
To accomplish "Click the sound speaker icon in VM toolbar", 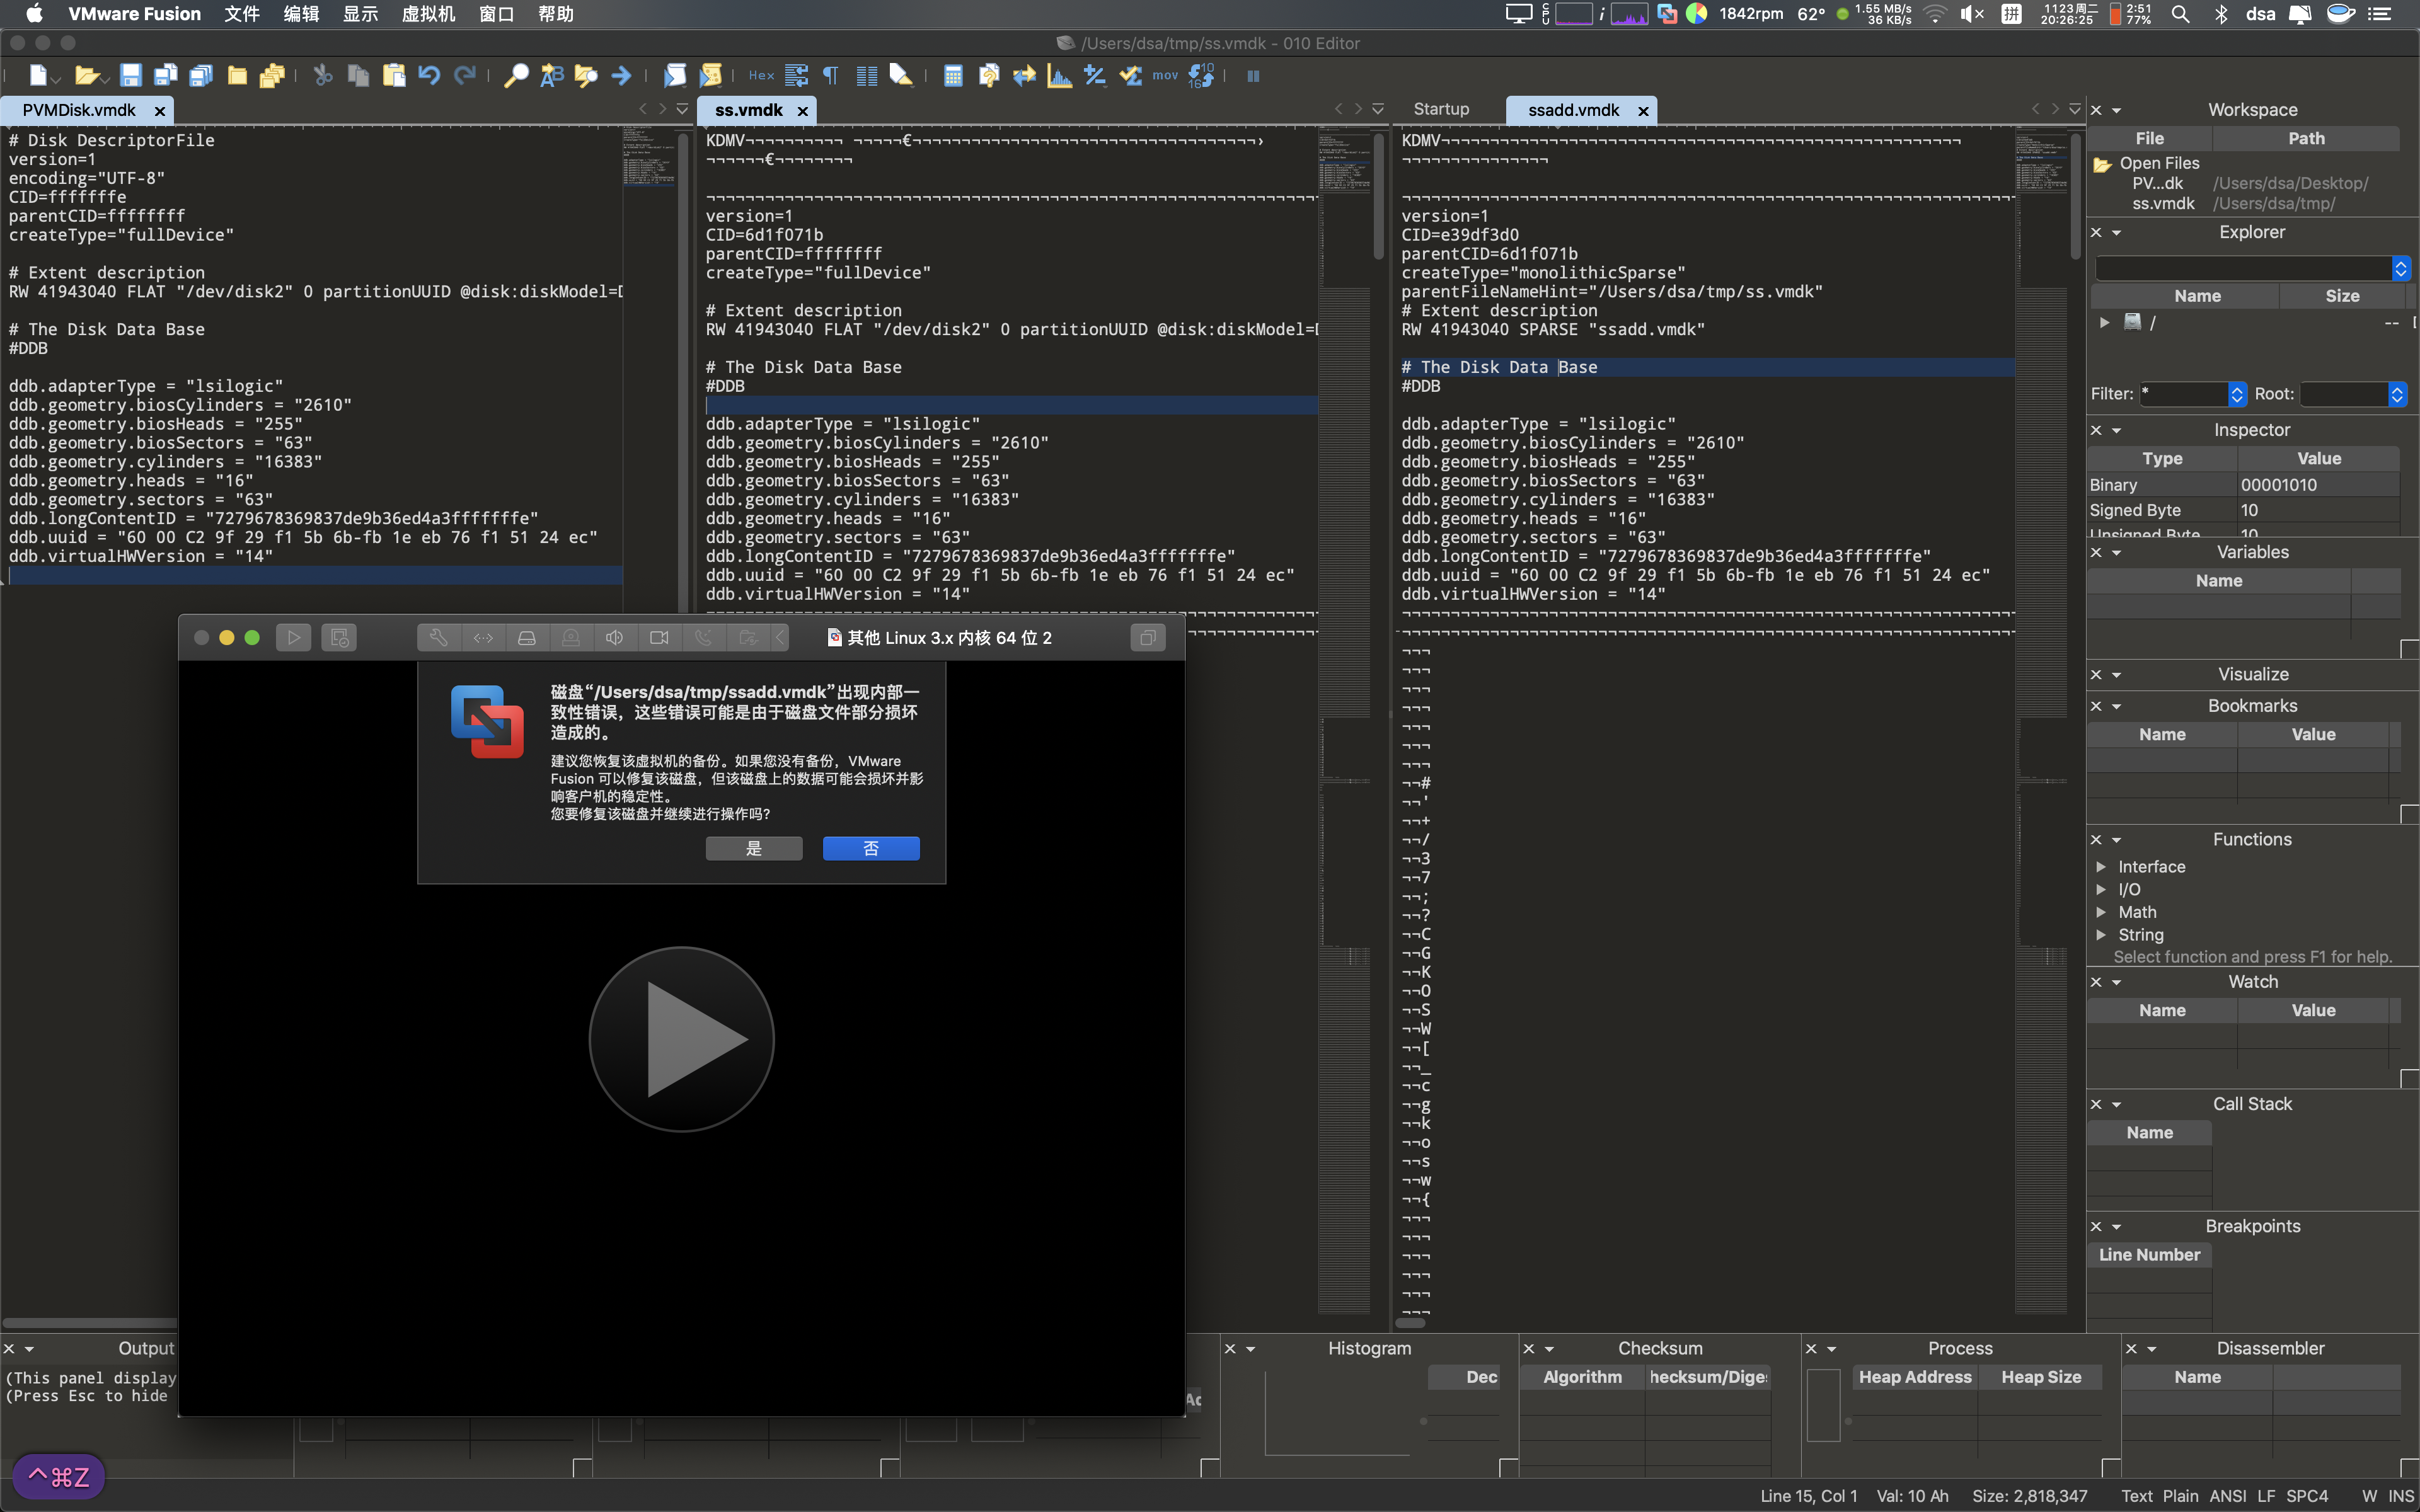I will pyautogui.click(x=615, y=637).
